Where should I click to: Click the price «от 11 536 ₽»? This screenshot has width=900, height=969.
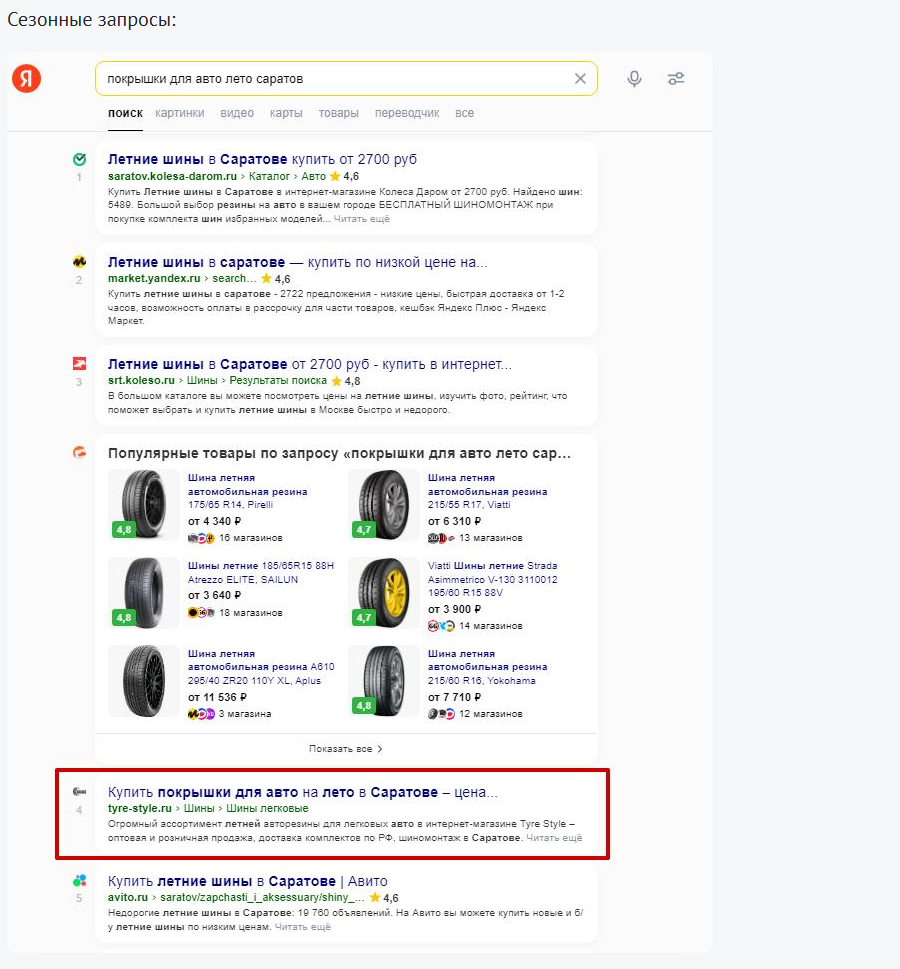[218, 697]
